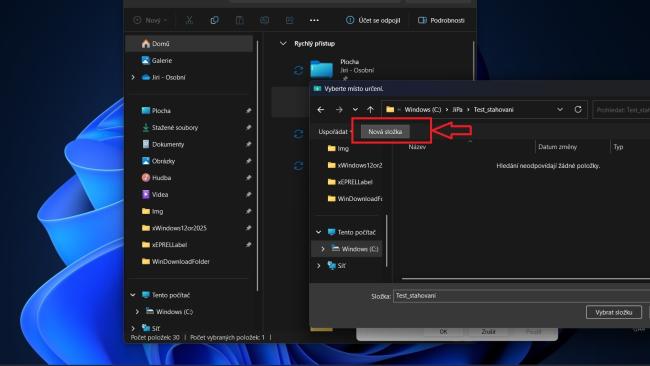Click the Paste icon in Explorer toolbar
The height and width of the screenshot is (366, 650).
click(x=240, y=20)
